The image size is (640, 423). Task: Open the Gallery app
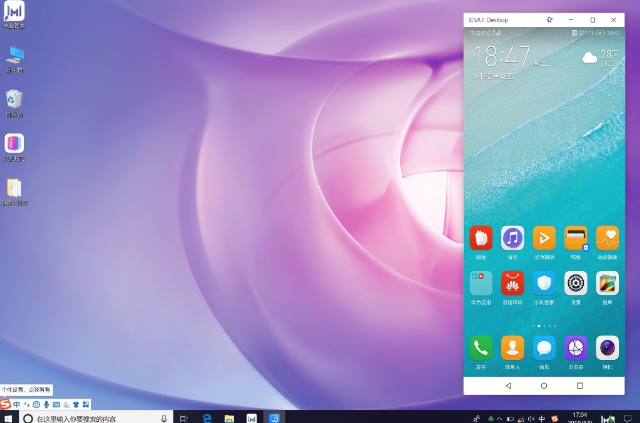pos(607,283)
